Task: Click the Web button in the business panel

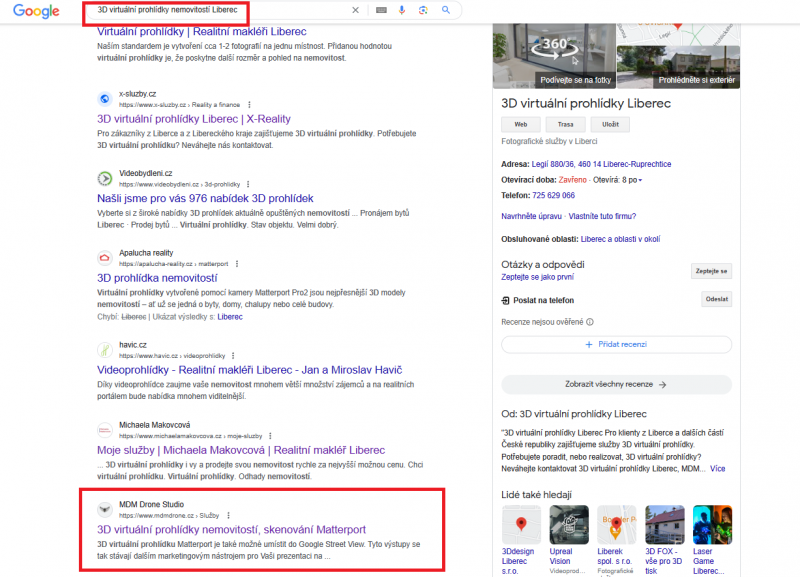Action: (x=521, y=124)
